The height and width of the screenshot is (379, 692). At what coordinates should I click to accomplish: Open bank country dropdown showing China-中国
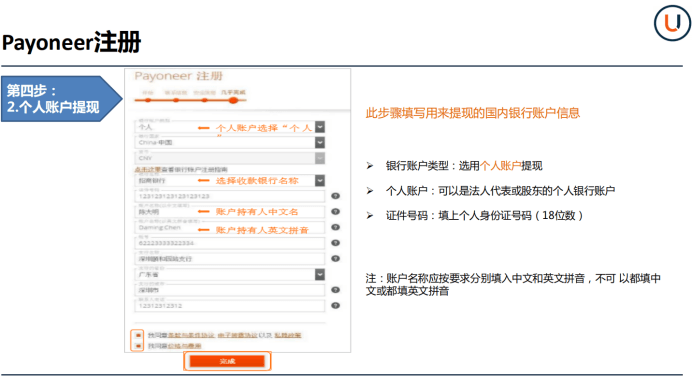(x=320, y=143)
